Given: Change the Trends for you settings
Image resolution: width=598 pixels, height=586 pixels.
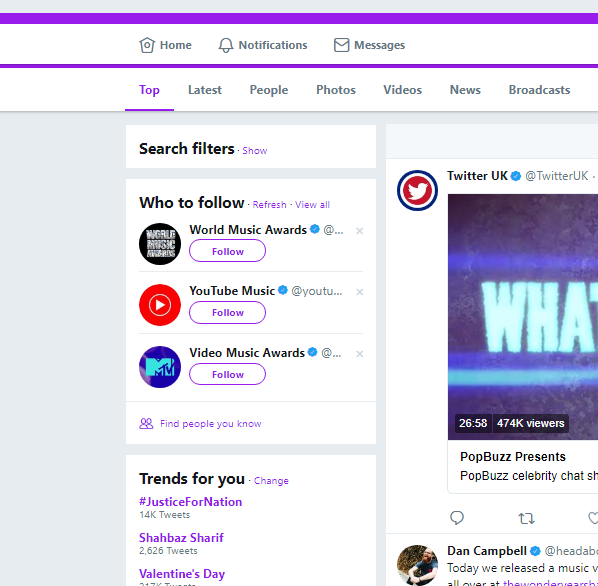Looking at the screenshot, I should pos(271,481).
